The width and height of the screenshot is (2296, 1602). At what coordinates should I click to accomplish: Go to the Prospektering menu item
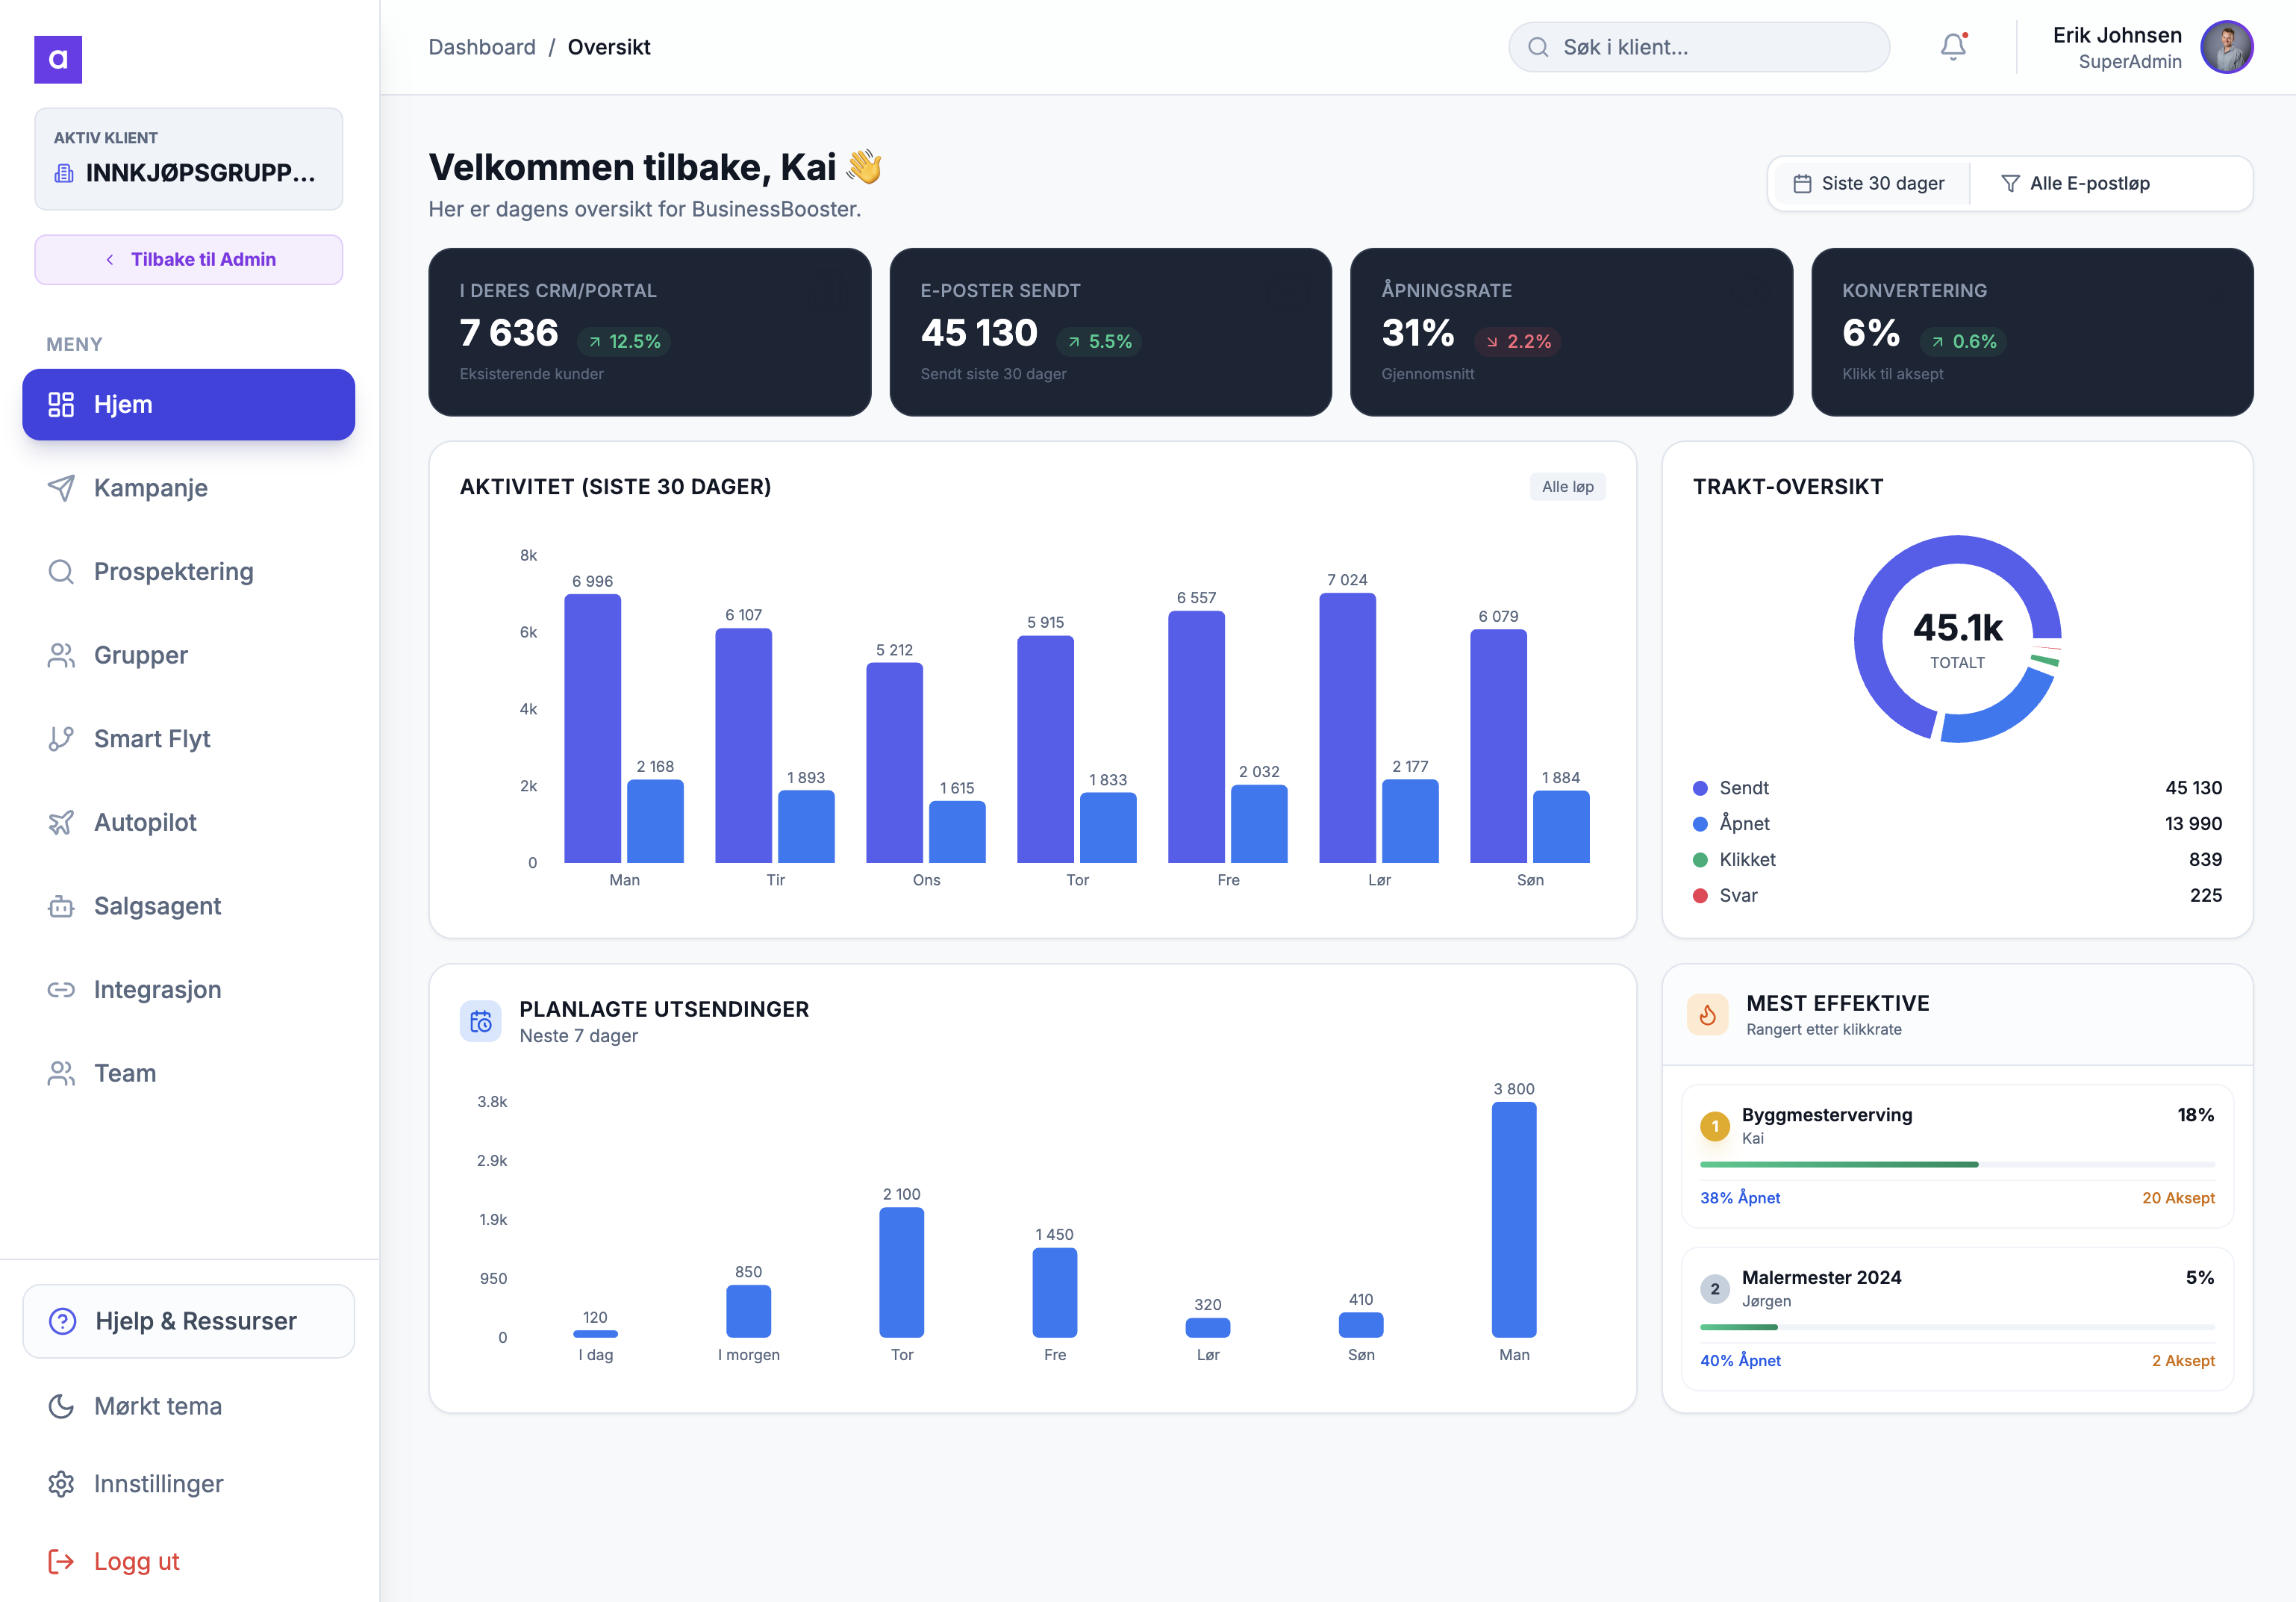click(x=173, y=572)
